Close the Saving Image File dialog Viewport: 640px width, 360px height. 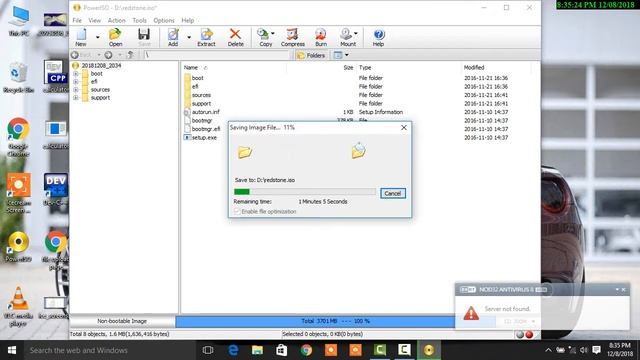pos(404,128)
